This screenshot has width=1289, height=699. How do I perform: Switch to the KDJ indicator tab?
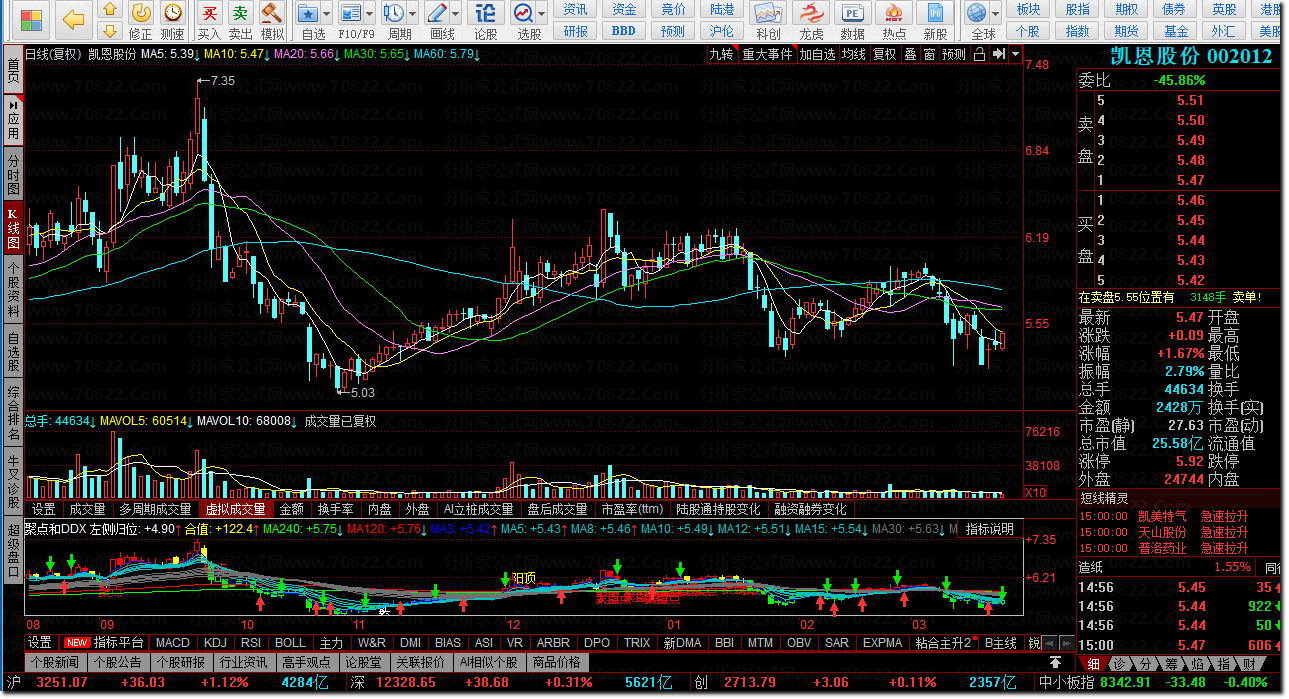click(215, 642)
